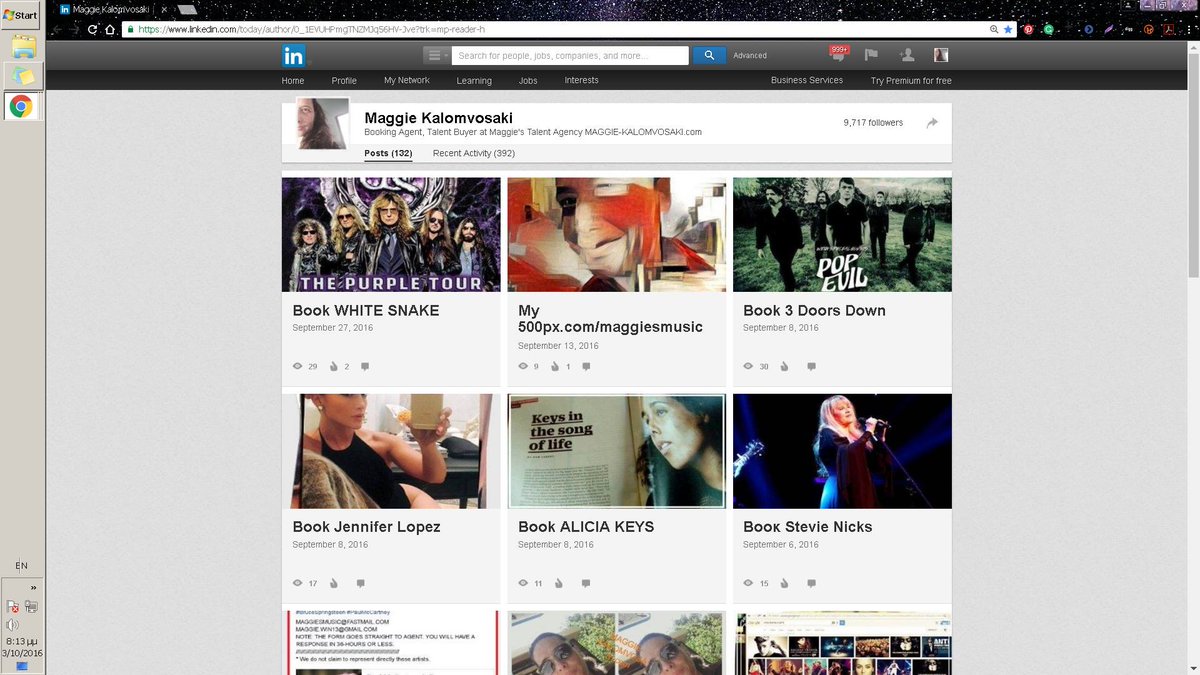Screen dimensions: 1200x675
Task: Open Book Stevie Nicks post image
Action: click(842, 451)
